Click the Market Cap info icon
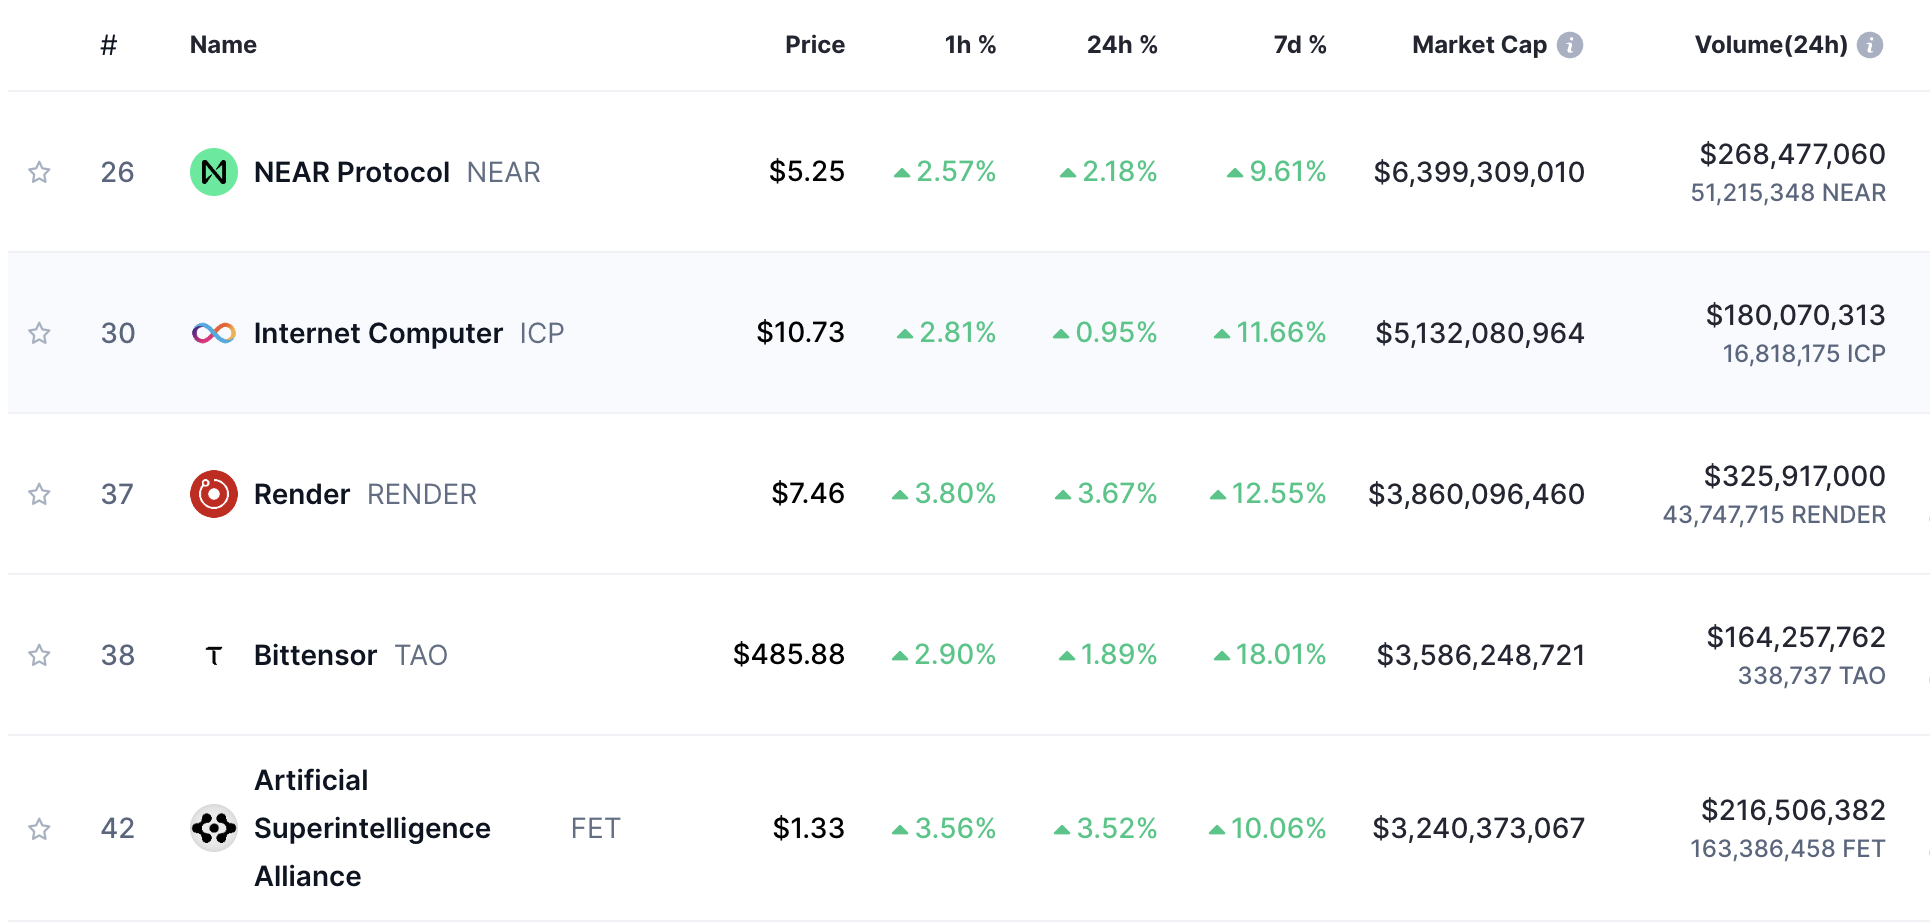The image size is (1930, 922). (x=1570, y=45)
